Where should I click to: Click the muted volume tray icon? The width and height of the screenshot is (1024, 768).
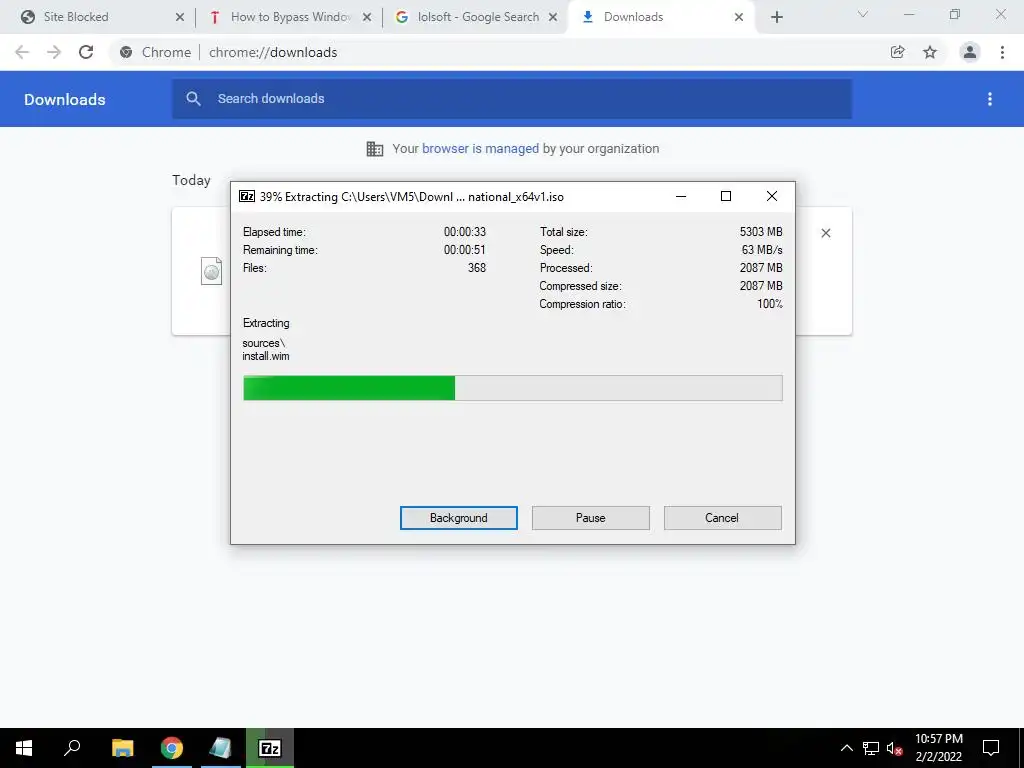pos(895,748)
